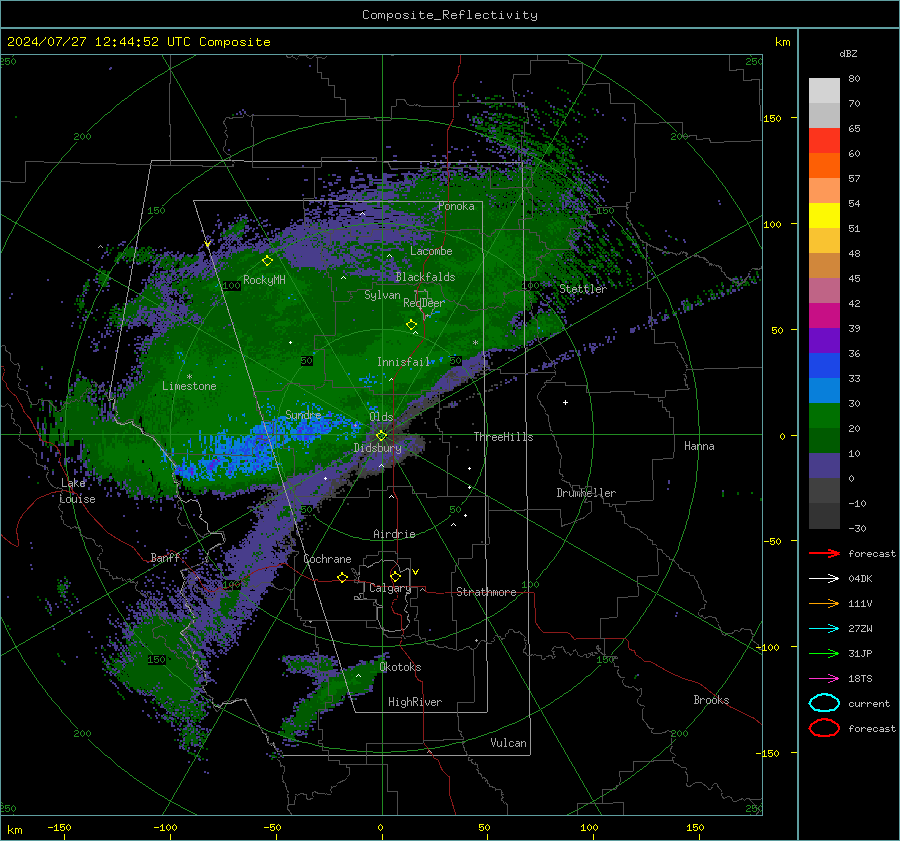Click the cyan 27ZW arrow icon
The image size is (900, 841).
824,629
